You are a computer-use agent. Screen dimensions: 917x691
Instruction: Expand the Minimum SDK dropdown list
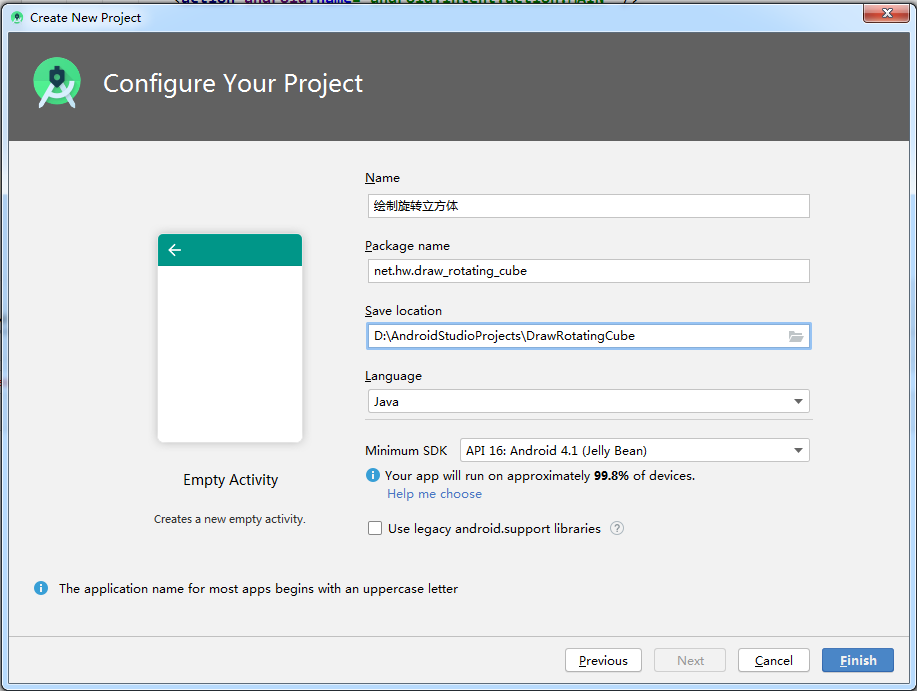635,450
